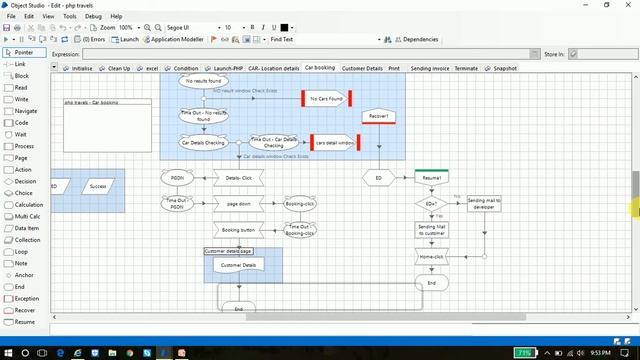Open the Windows Start menu
640x360 pixels.
point(8,353)
